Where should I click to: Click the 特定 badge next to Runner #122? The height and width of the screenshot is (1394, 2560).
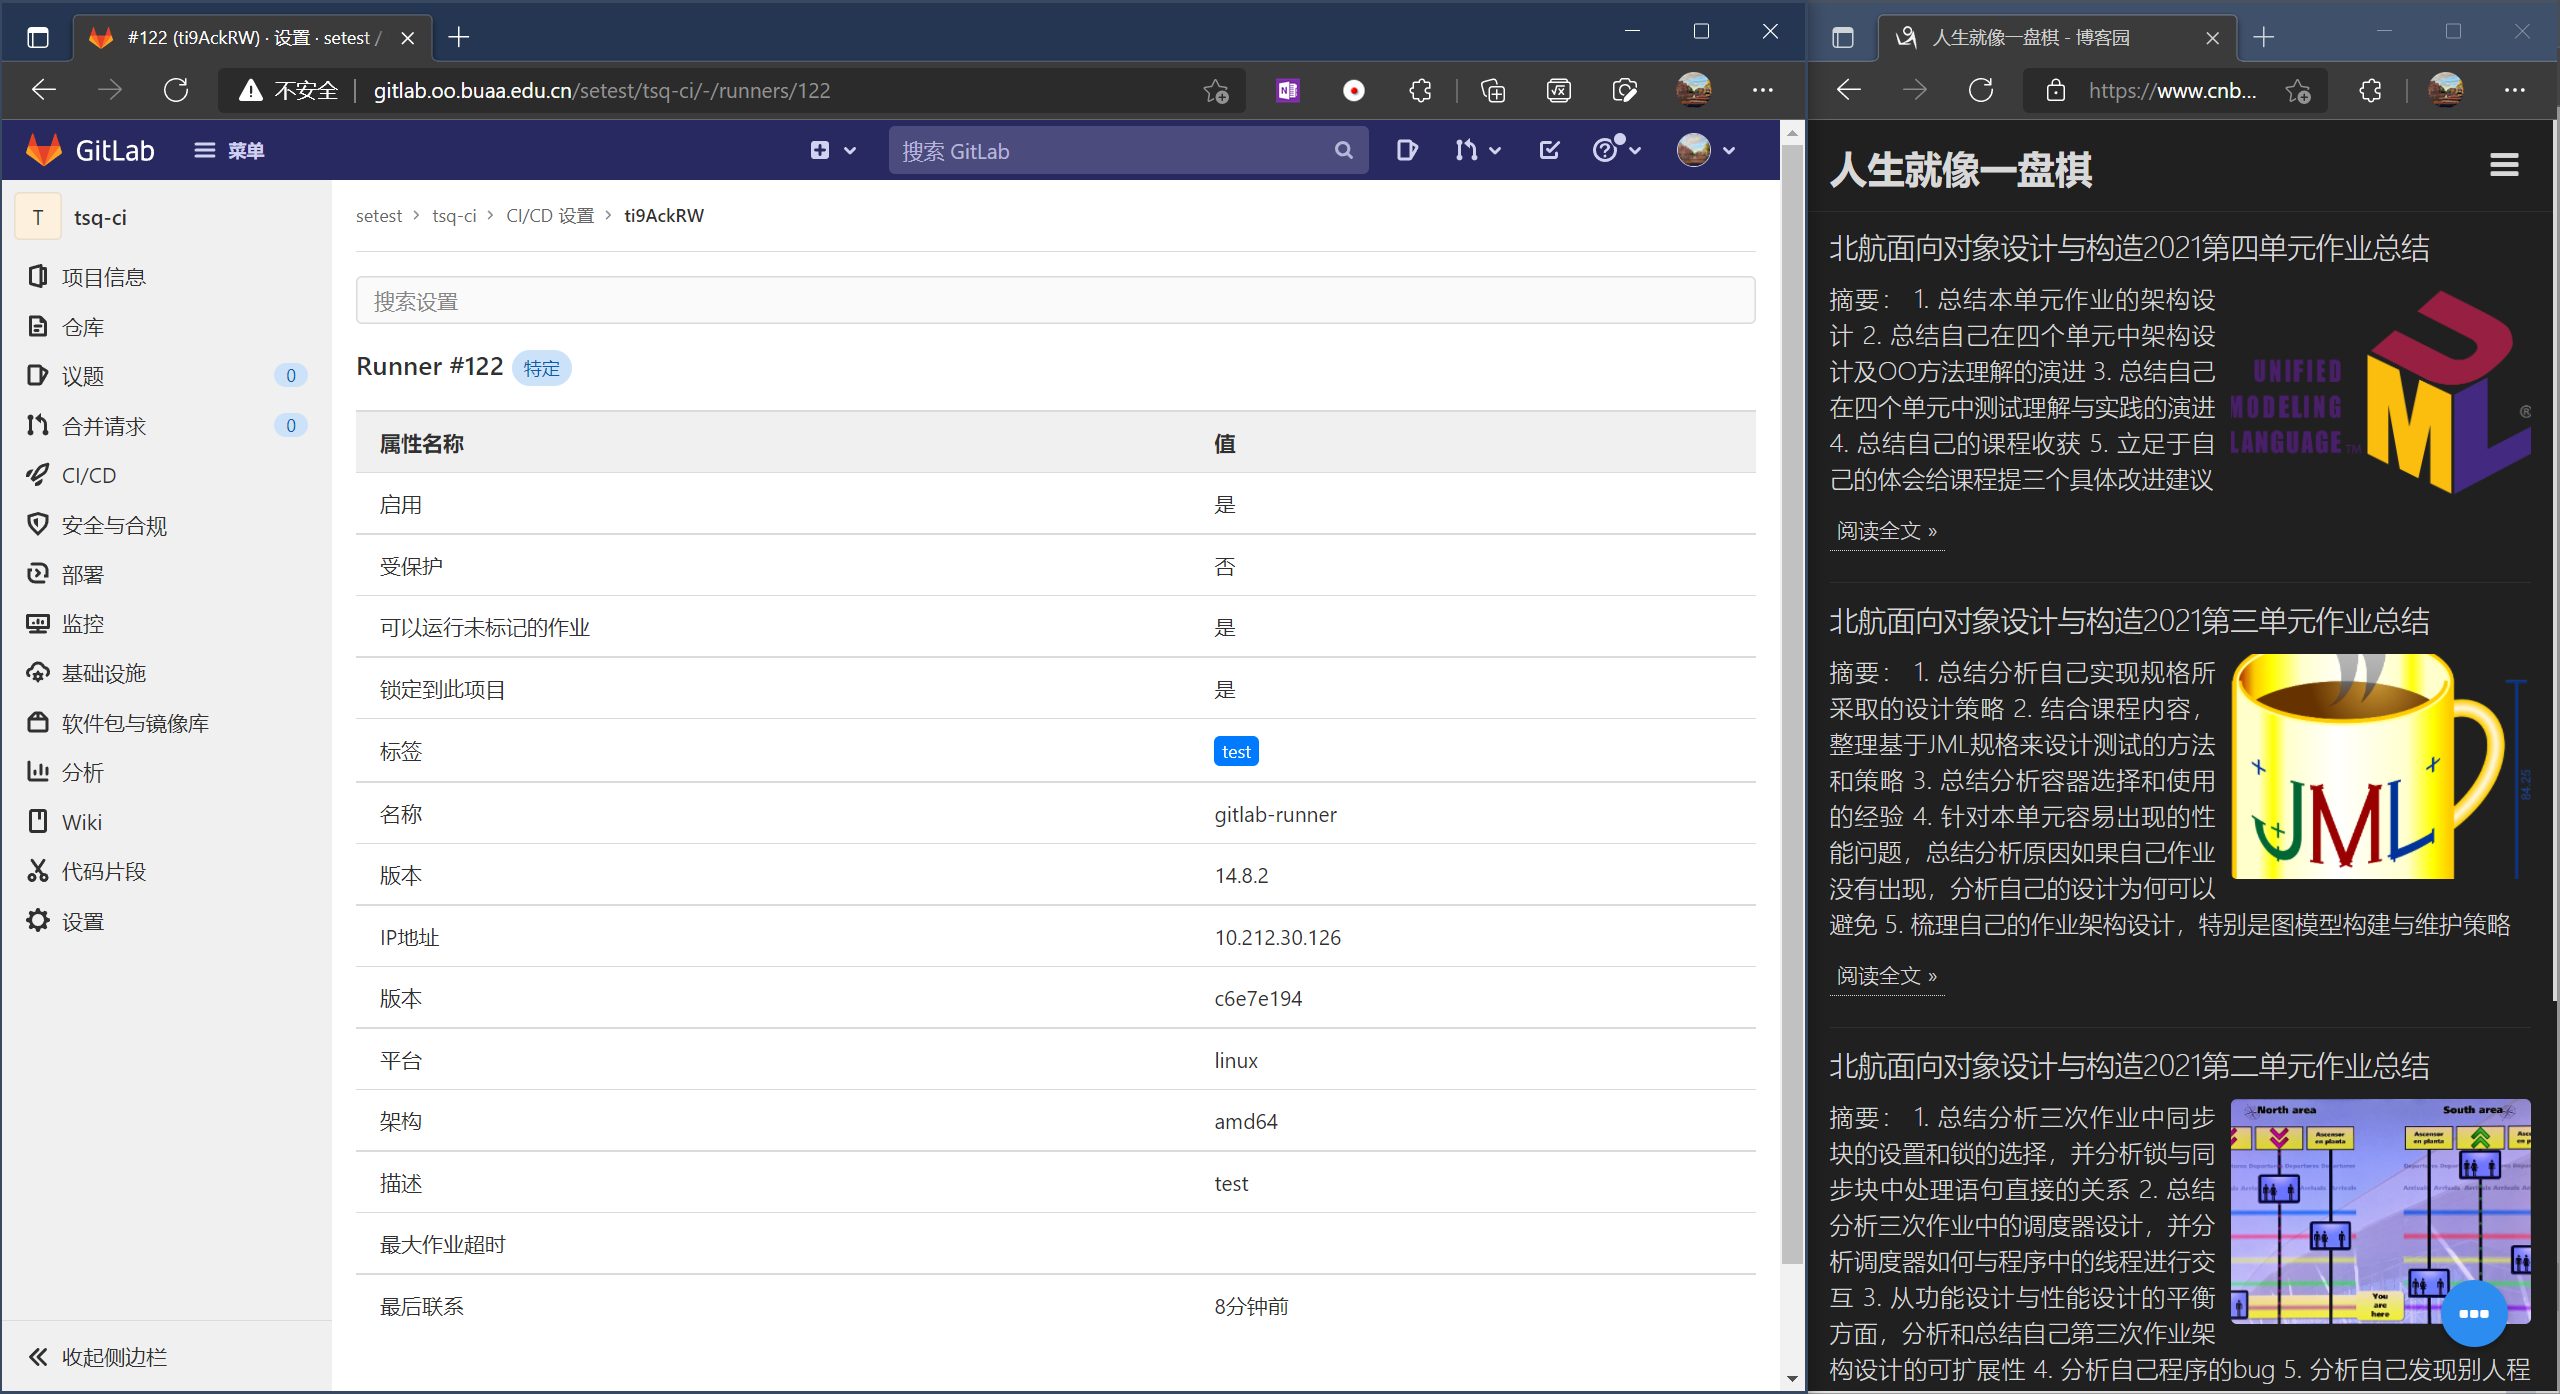click(x=542, y=369)
